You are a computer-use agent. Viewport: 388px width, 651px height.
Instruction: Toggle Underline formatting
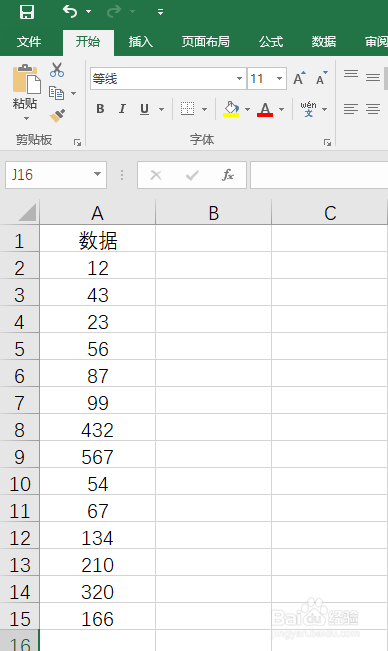click(144, 109)
